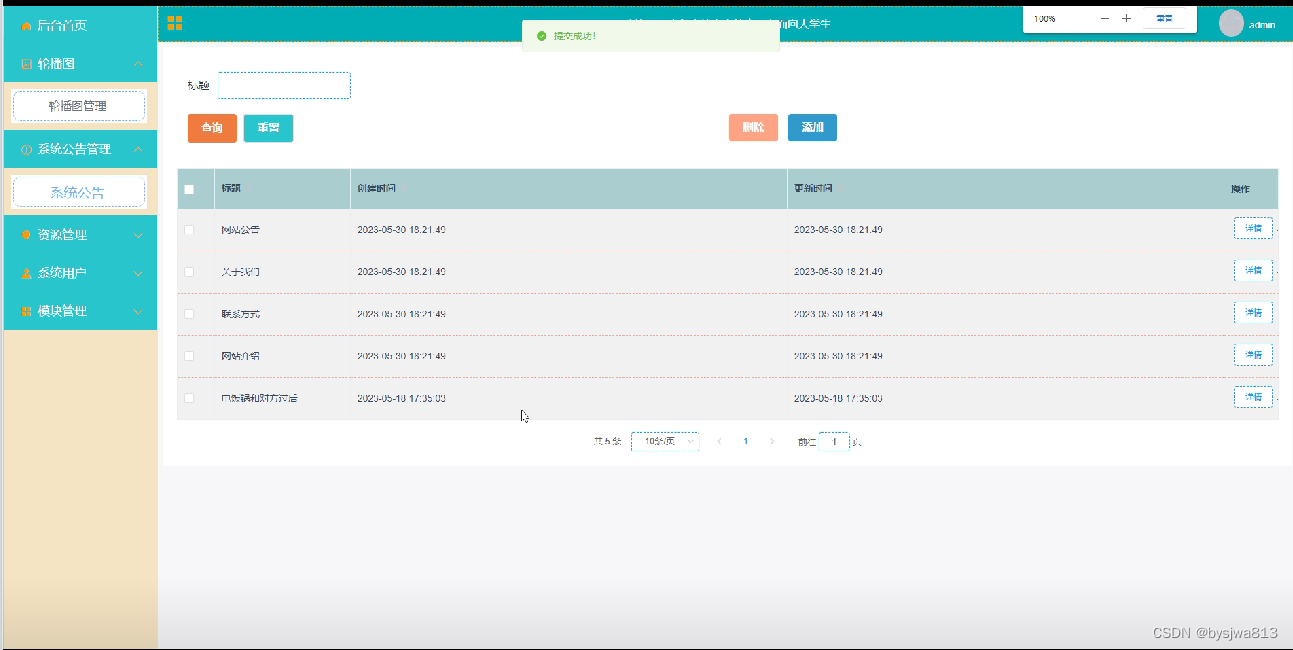Image resolution: width=1293 pixels, height=650 pixels.
Task: Open 系统公告 submenu item
Action: [x=79, y=192]
